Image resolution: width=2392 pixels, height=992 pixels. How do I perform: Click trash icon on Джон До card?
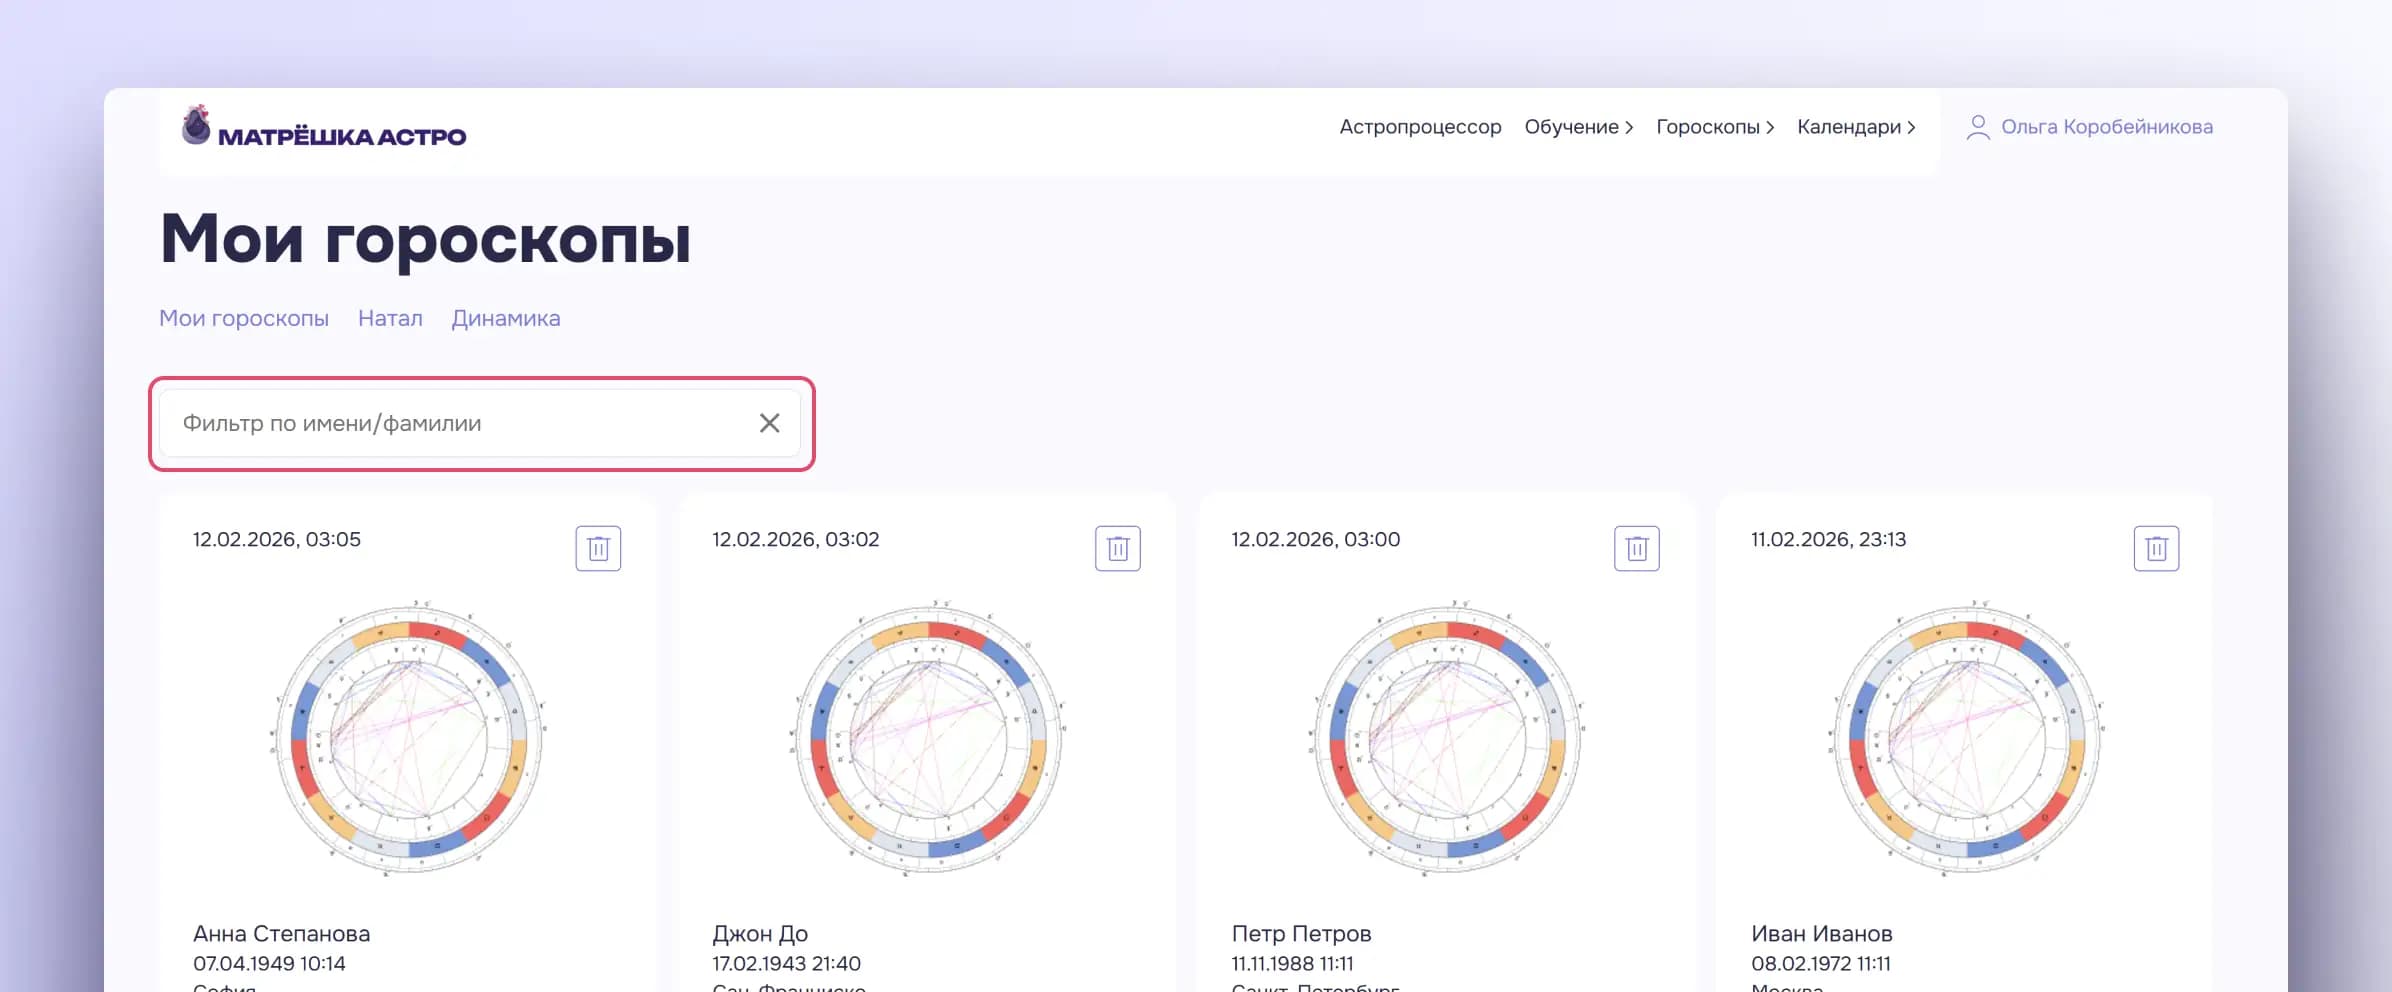1117,548
